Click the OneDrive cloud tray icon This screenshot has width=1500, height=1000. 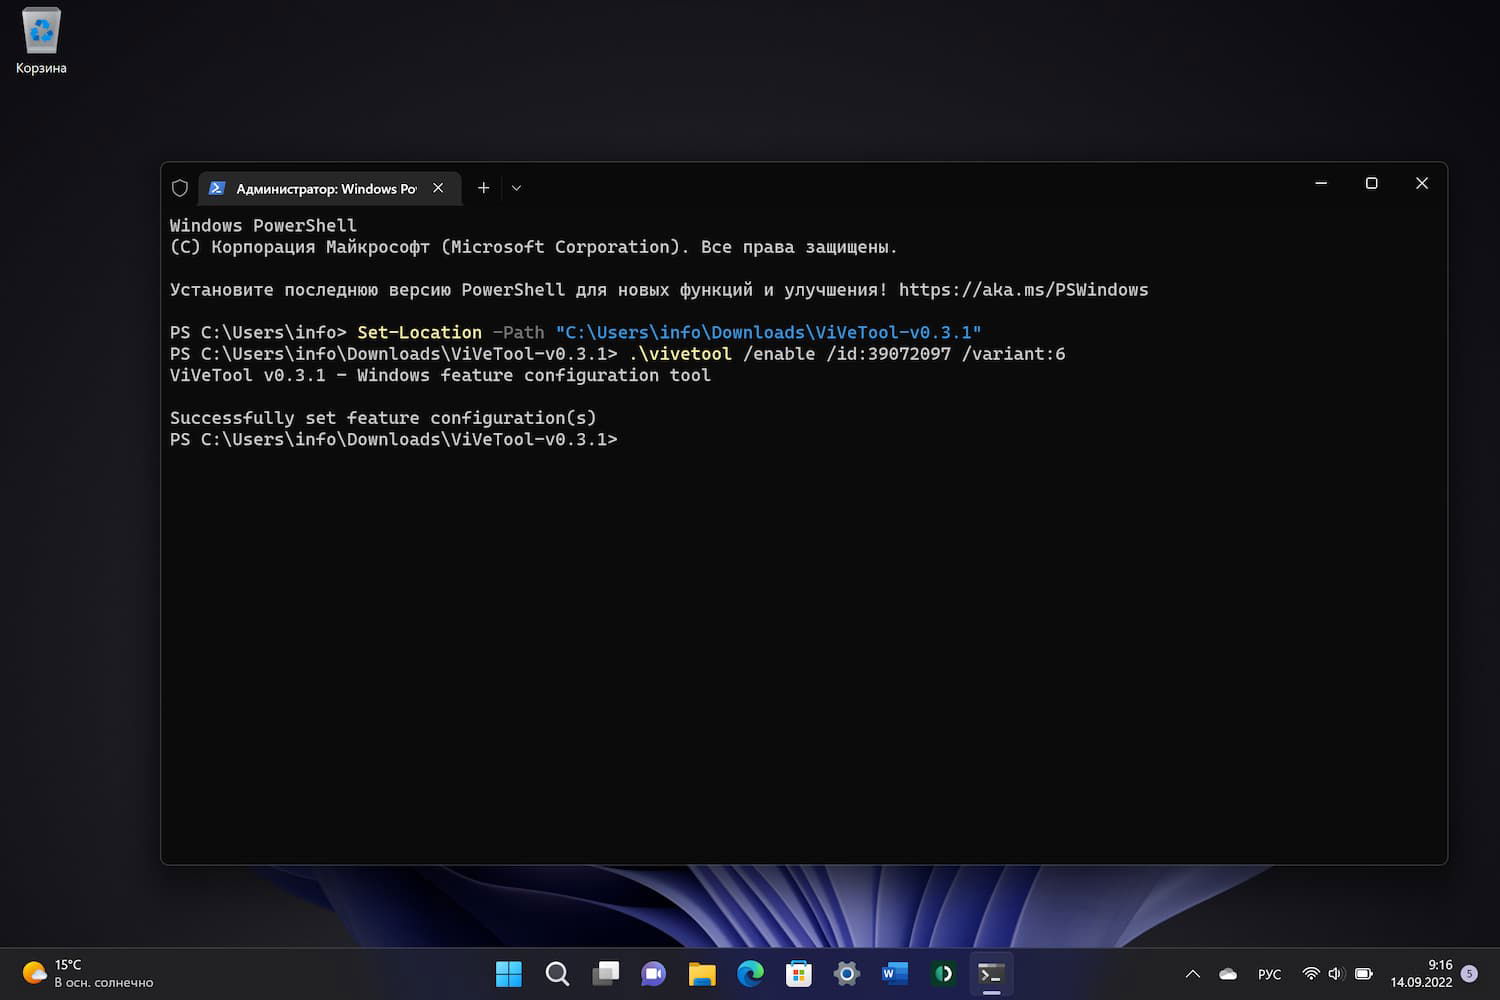(x=1228, y=974)
